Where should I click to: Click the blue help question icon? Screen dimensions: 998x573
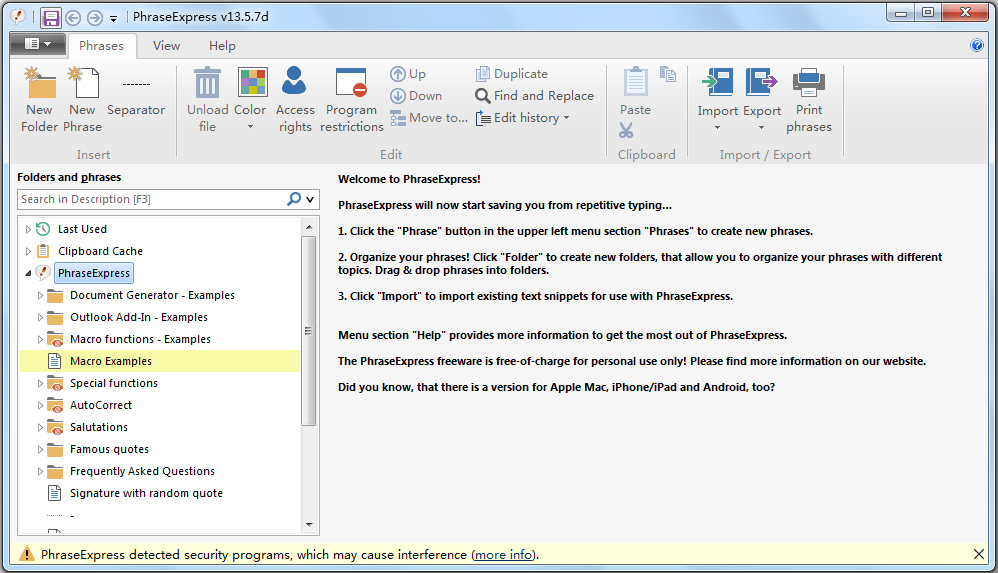[976, 45]
